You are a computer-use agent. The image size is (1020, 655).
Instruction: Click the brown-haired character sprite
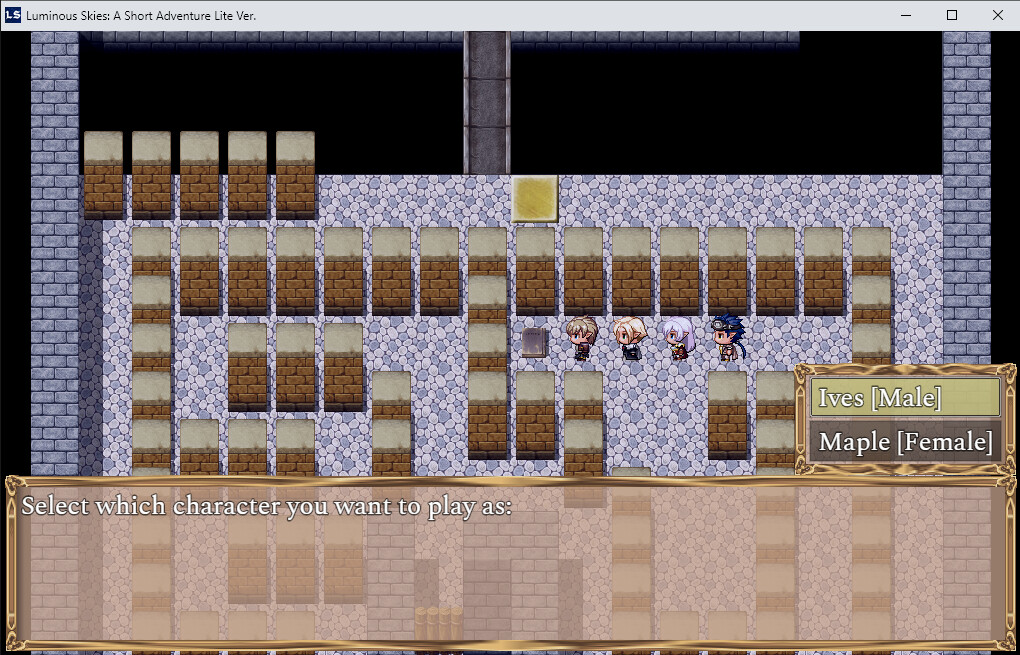[581, 338]
